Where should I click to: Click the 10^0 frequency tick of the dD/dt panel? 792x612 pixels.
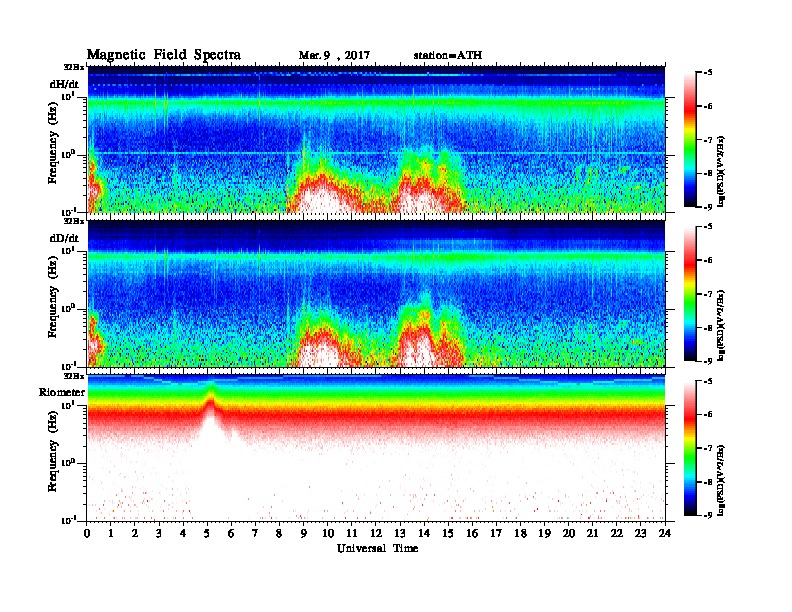[68, 309]
